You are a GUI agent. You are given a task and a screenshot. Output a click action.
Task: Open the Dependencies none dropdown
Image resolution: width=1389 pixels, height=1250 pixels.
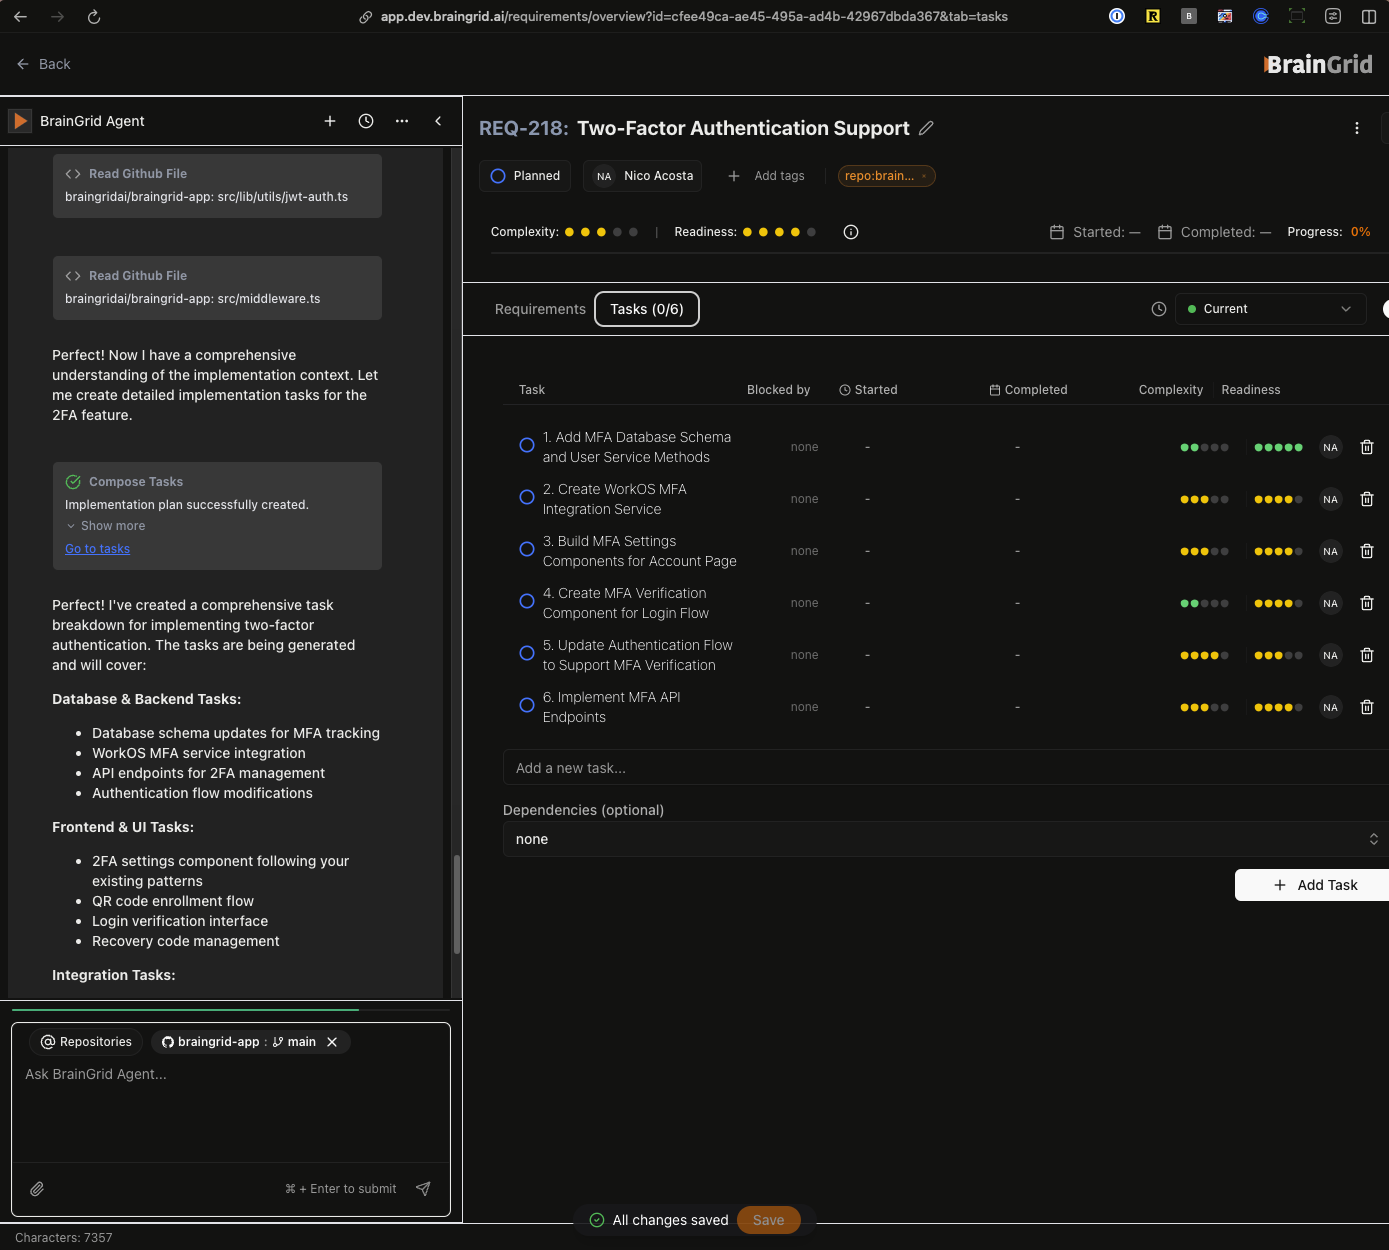tap(945, 839)
